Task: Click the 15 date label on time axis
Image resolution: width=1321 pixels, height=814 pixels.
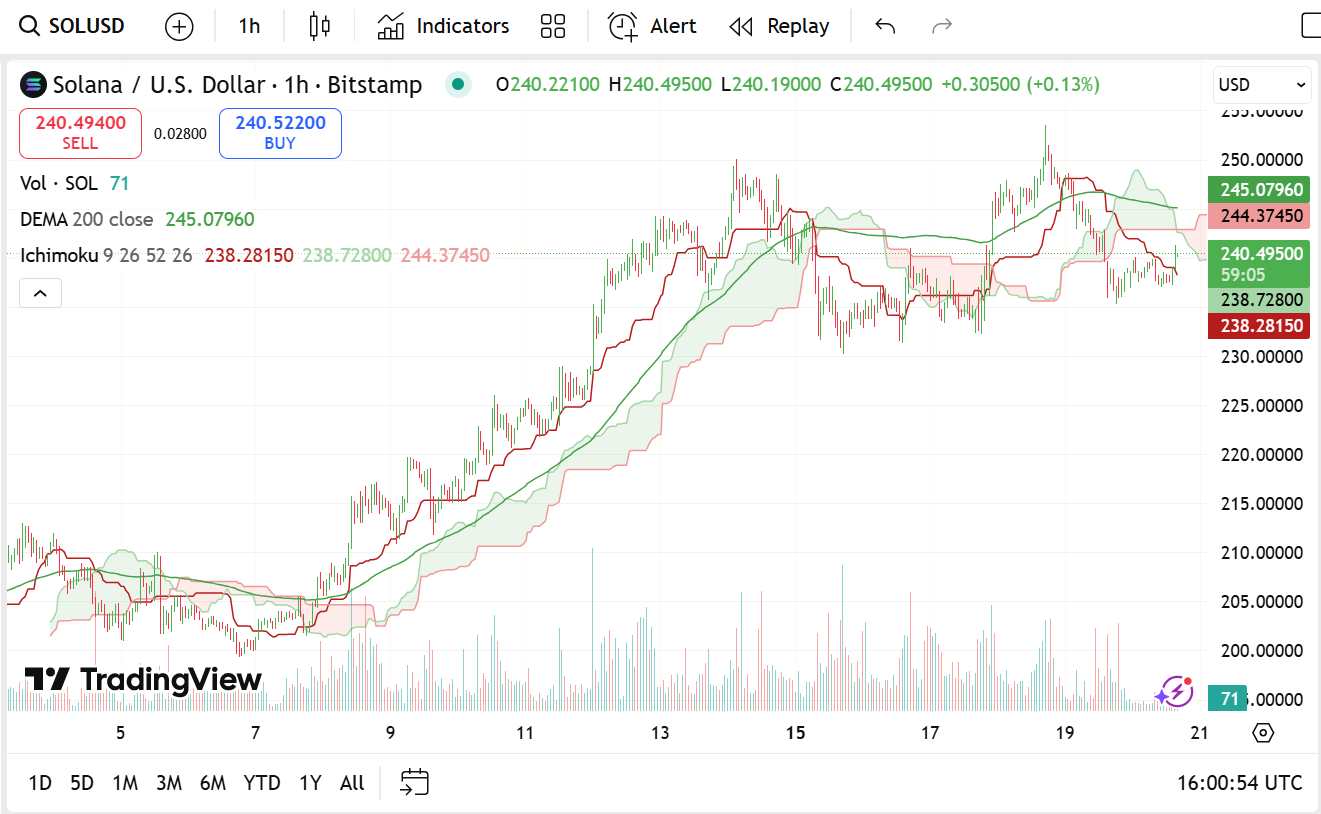Action: tap(795, 733)
